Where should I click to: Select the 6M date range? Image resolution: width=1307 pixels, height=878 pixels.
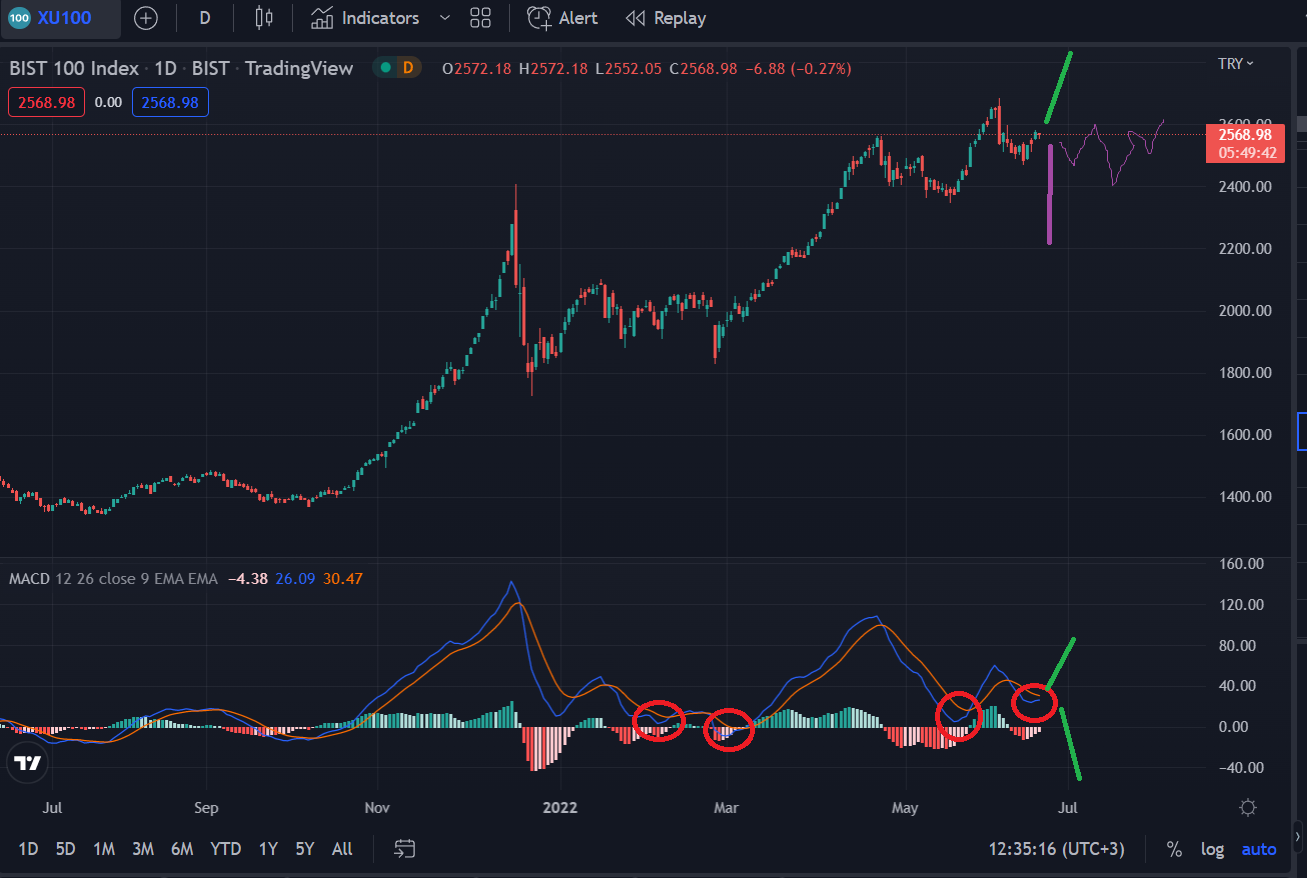tap(182, 849)
